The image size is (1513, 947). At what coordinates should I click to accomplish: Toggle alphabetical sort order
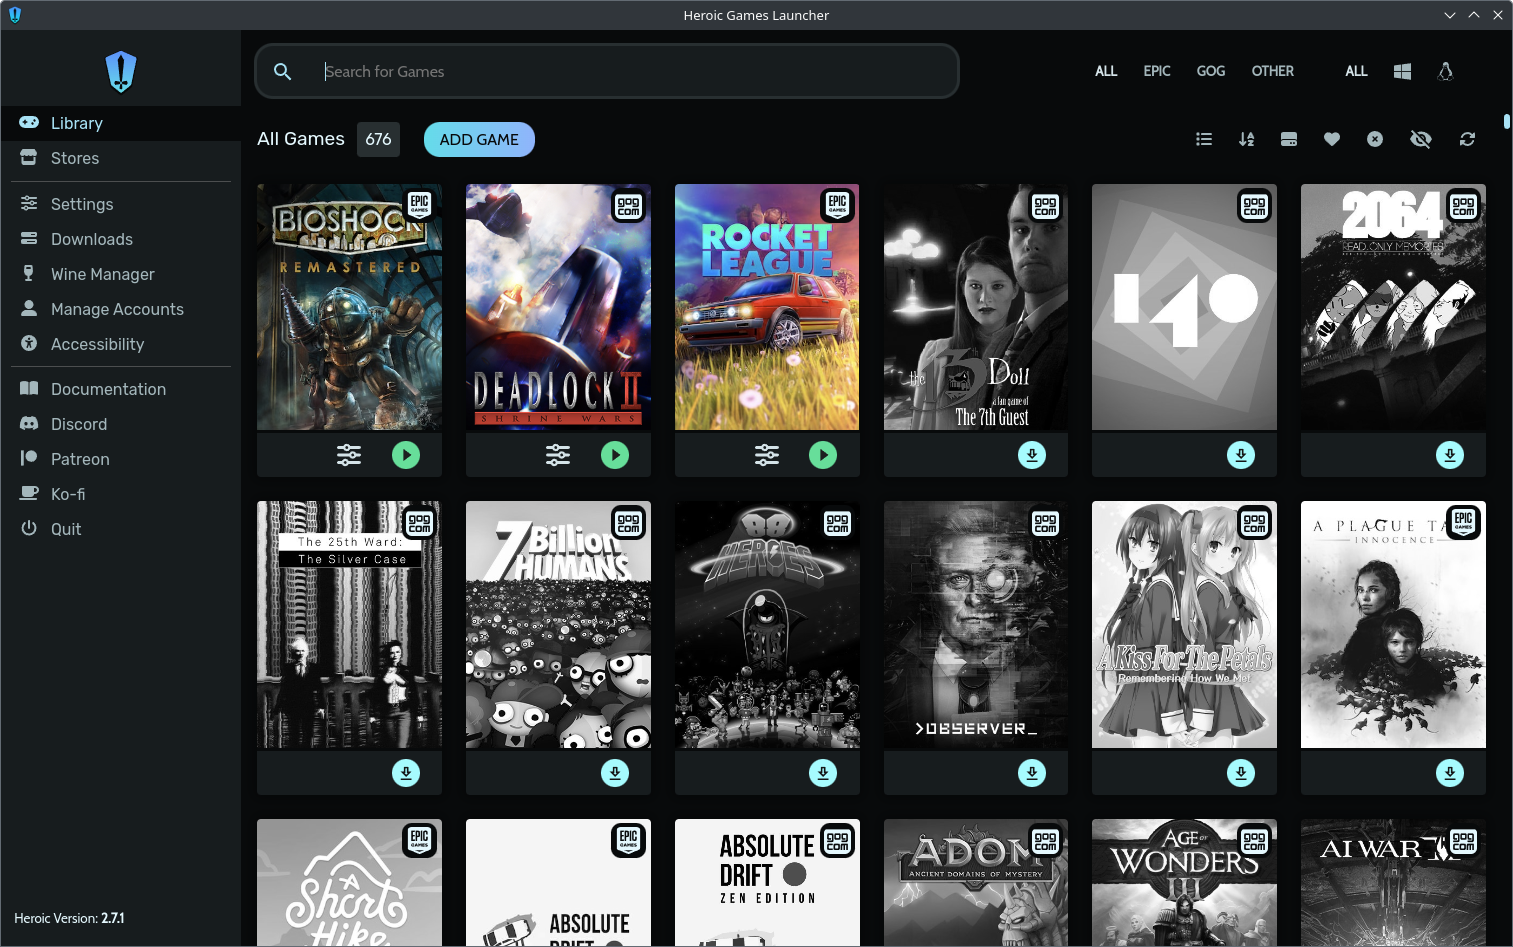(x=1246, y=139)
